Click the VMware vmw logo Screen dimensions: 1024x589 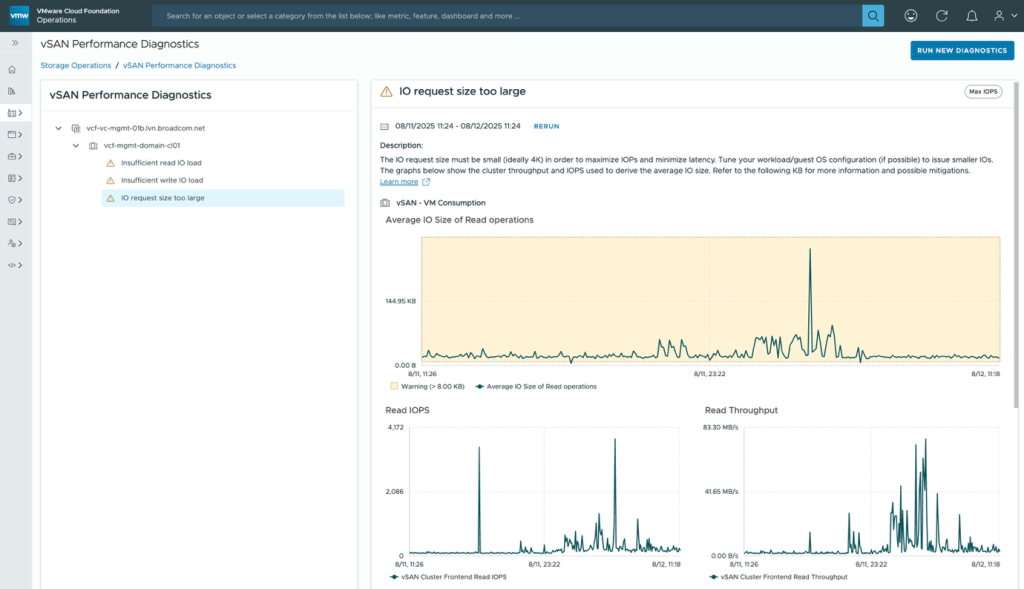pyautogui.click(x=19, y=15)
